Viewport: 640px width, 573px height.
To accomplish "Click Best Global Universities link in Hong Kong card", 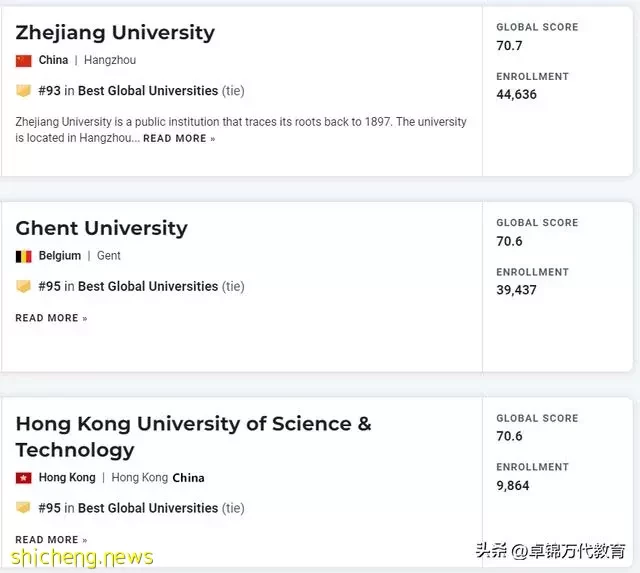I will pos(147,508).
